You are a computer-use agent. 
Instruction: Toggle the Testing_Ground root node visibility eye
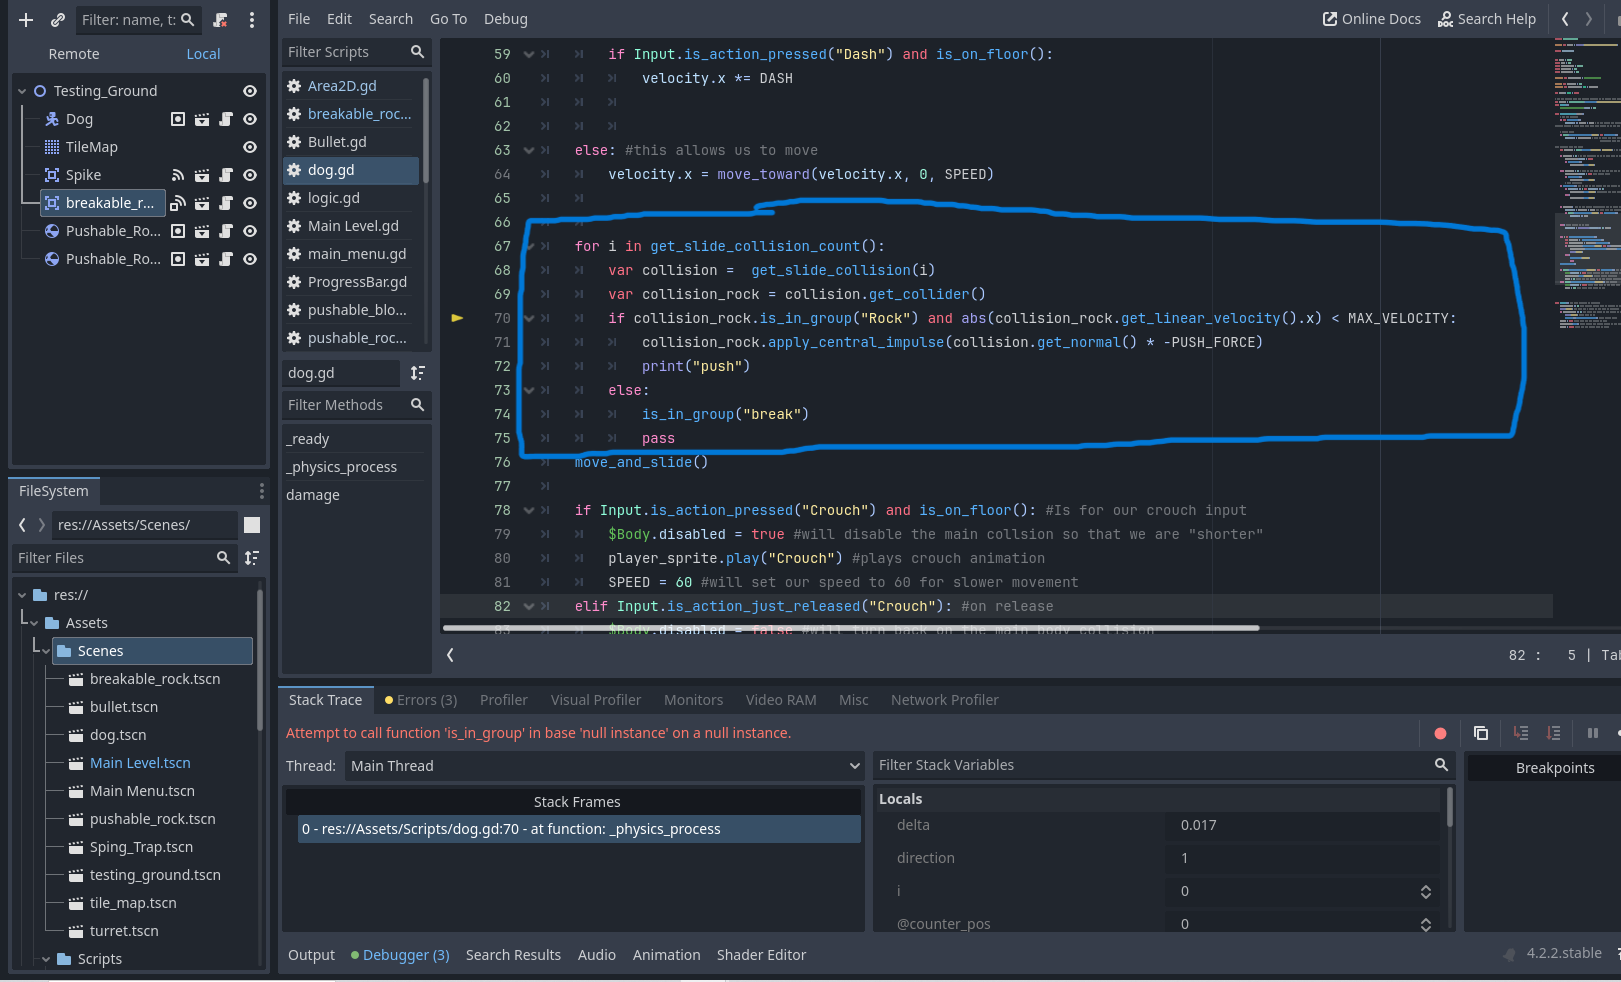pyautogui.click(x=250, y=90)
